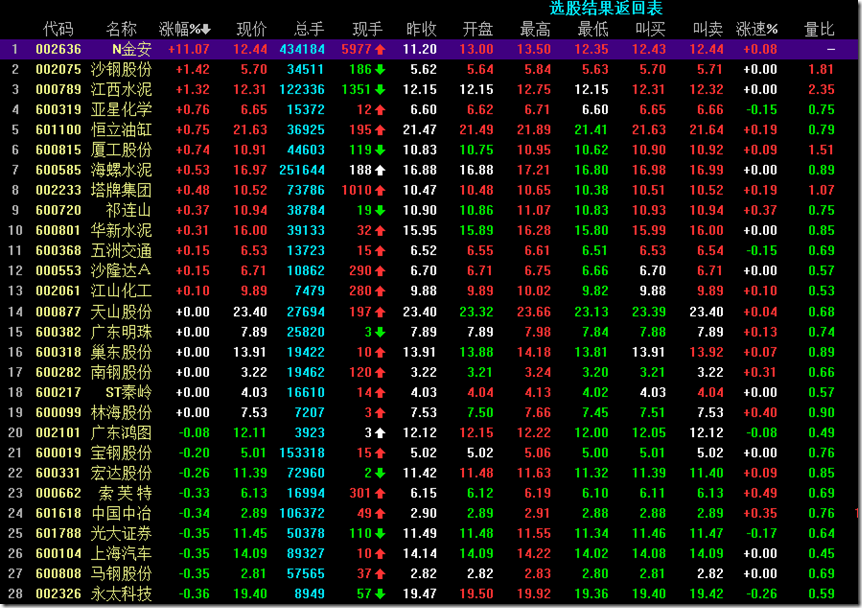Select the 祁连山 stock name
The image size is (862, 608).
tap(129, 211)
